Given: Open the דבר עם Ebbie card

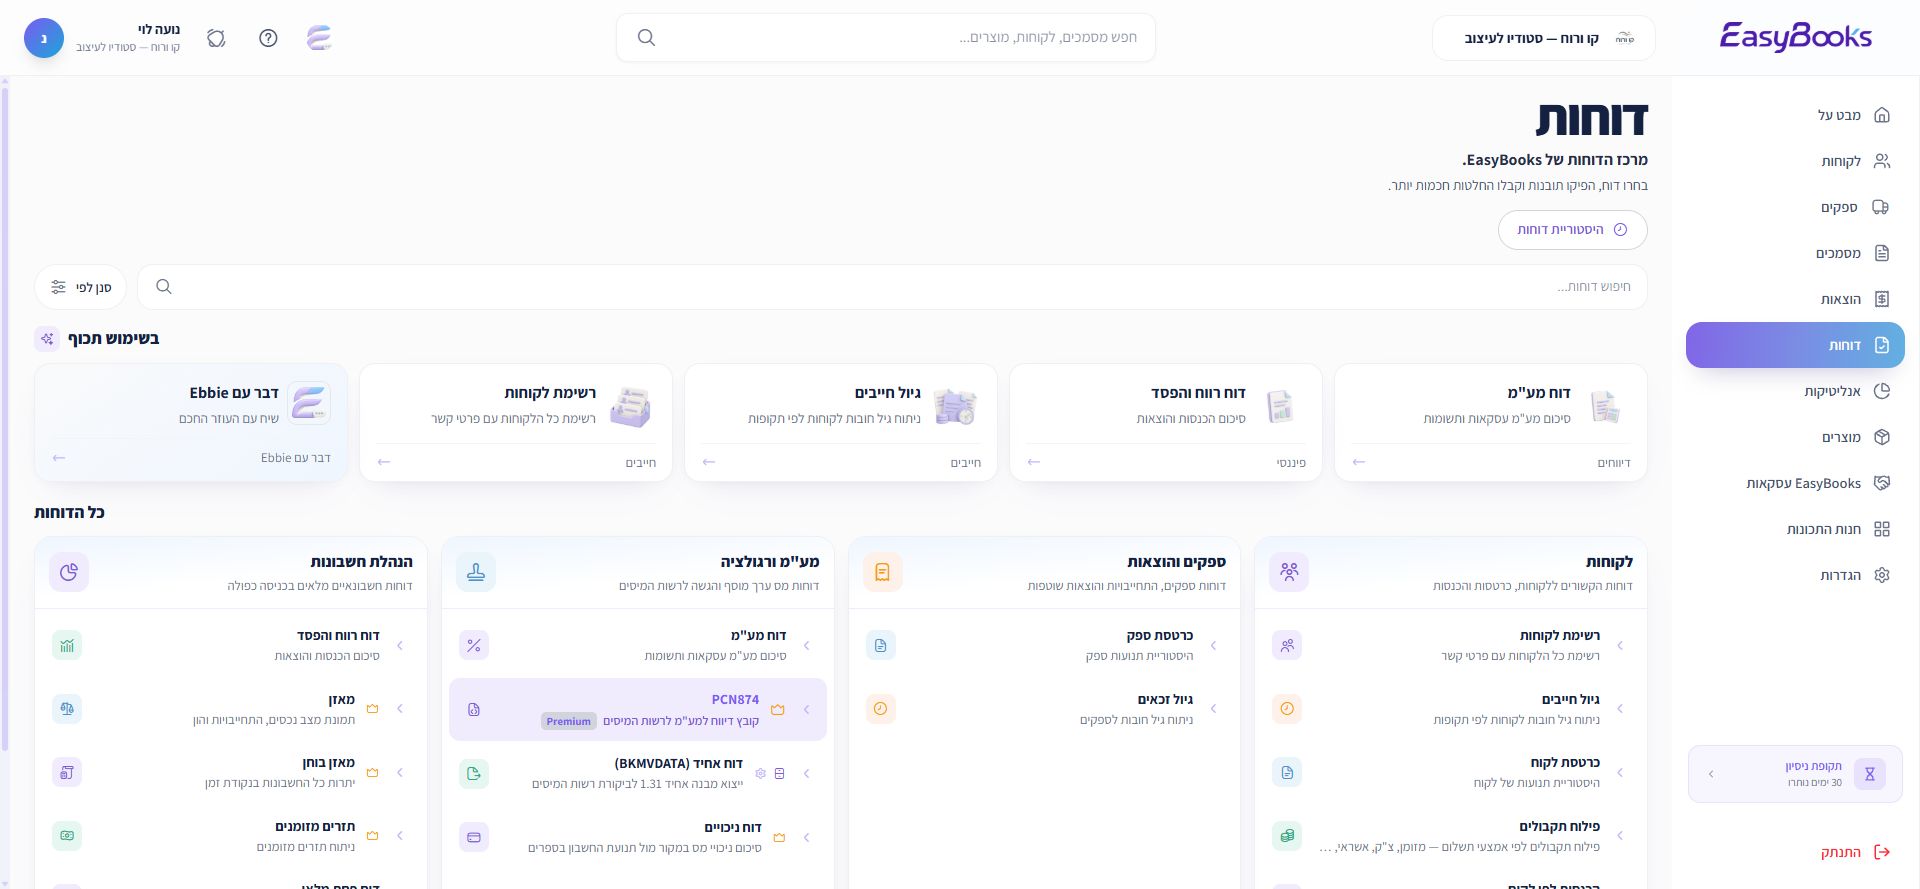Looking at the screenshot, I should pyautogui.click(x=191, y=422).
